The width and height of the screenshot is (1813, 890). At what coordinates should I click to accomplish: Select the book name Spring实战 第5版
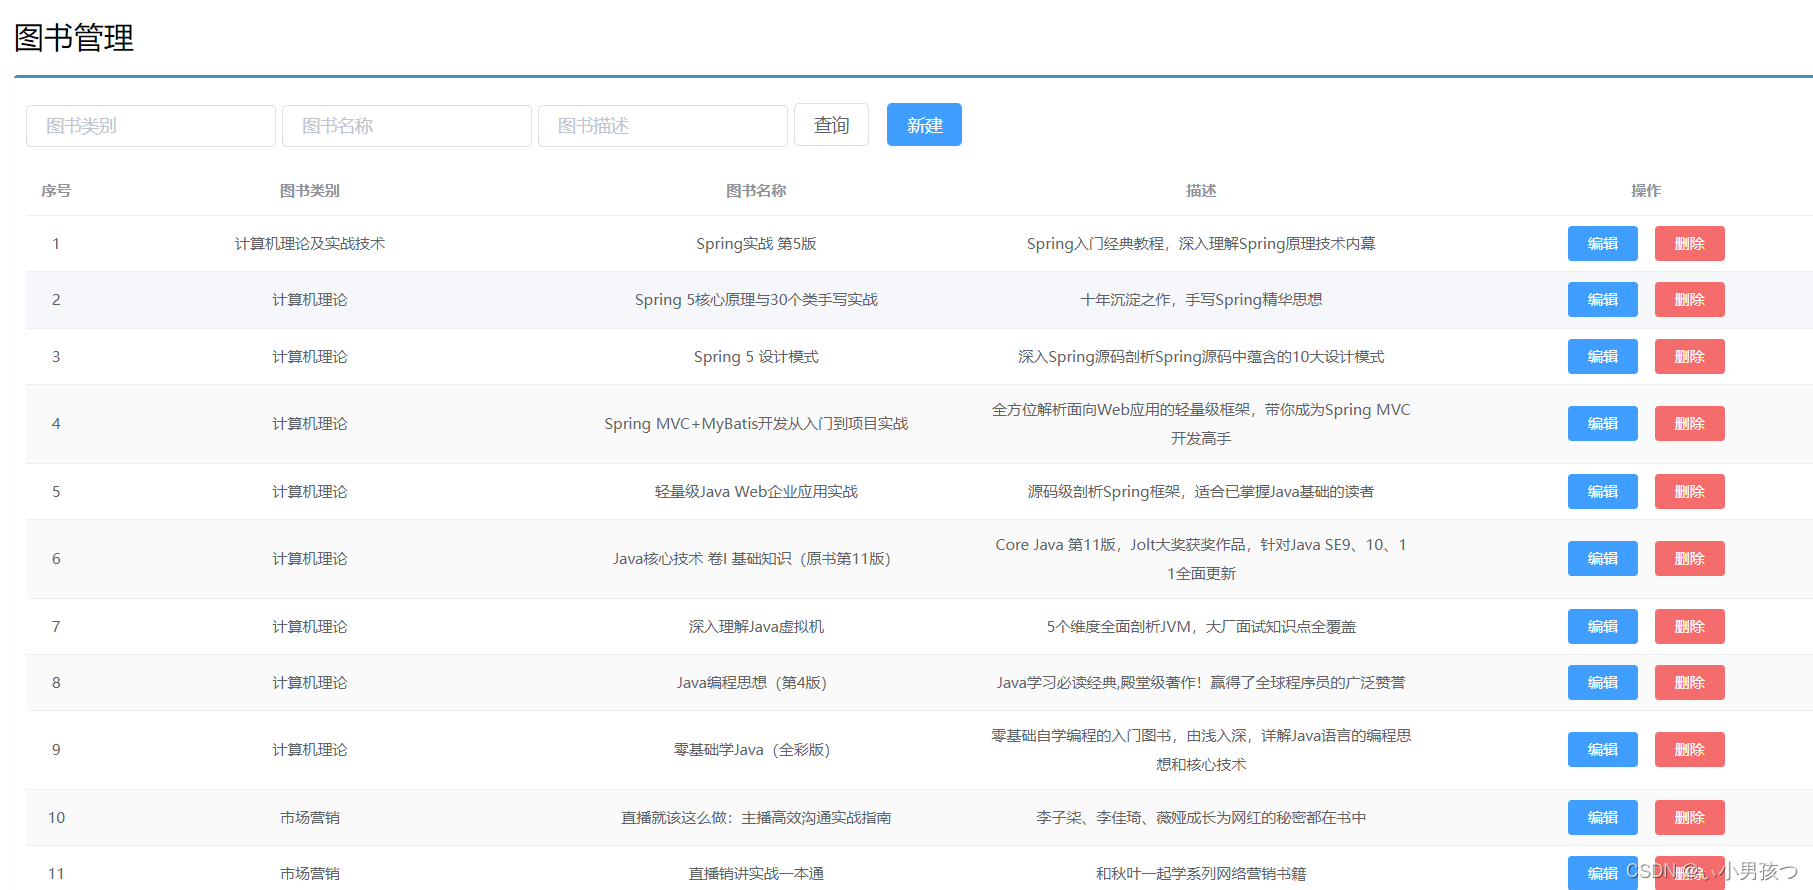(756, 244)
